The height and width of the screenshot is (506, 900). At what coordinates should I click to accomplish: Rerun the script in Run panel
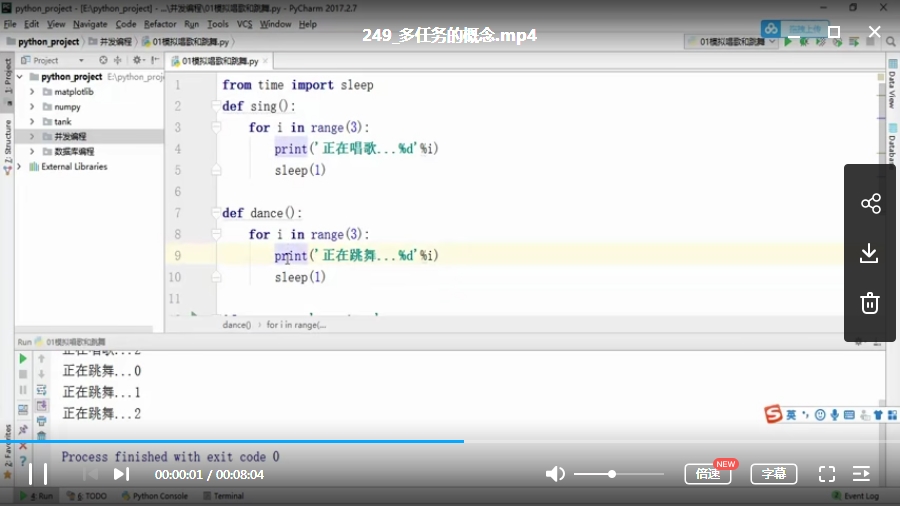(x=23, y=359)
